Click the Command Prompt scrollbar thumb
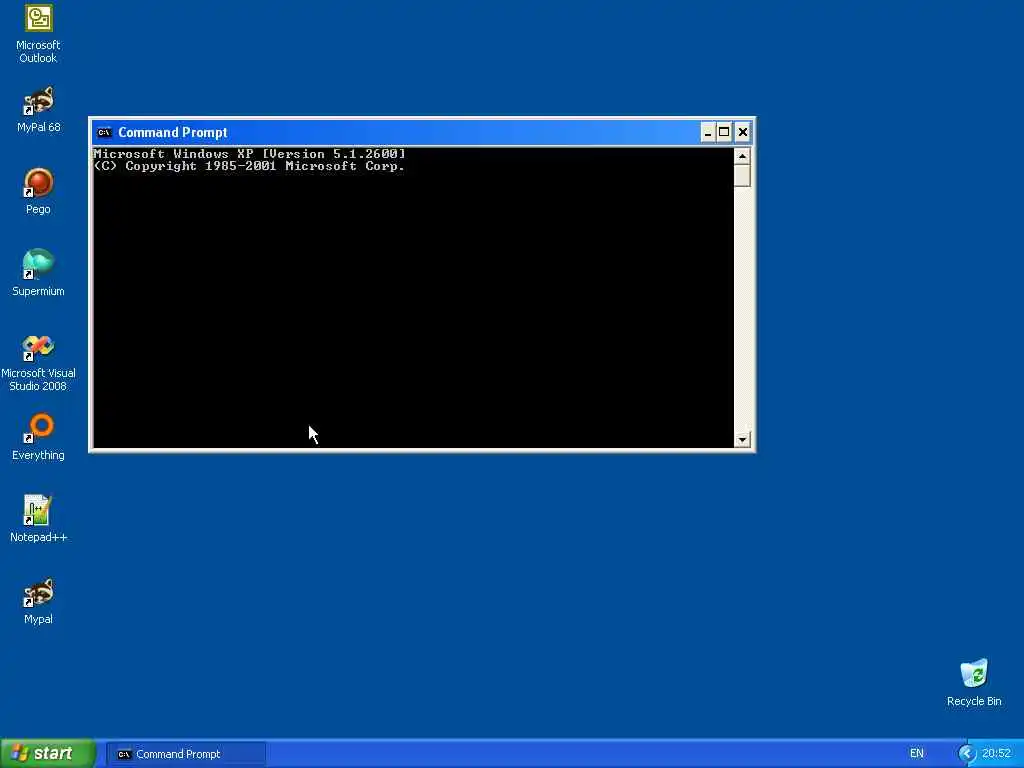Viewport: 1024px width, 768px height. (742, 176)
